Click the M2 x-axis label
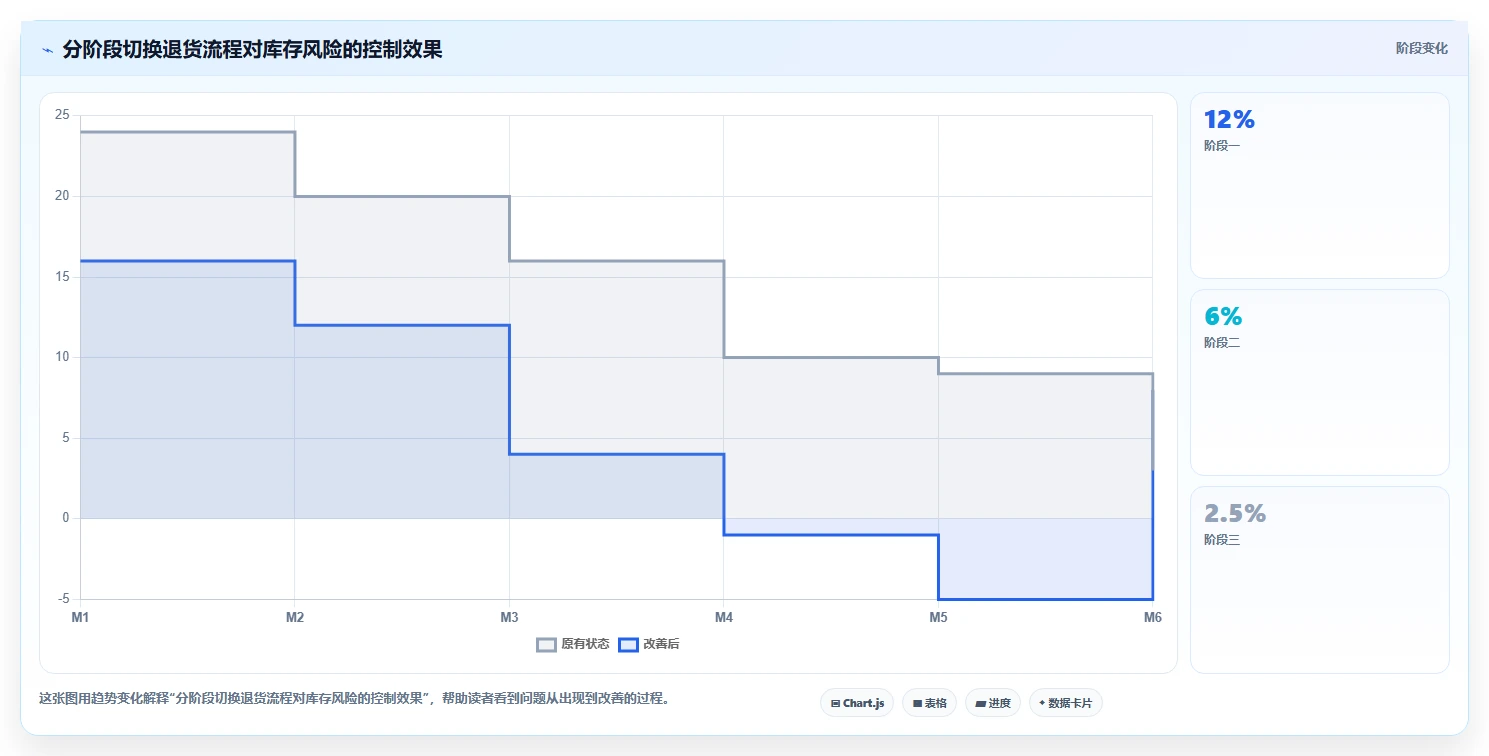Viewport: 1489px width, 756px height. (x=295, y=618)
